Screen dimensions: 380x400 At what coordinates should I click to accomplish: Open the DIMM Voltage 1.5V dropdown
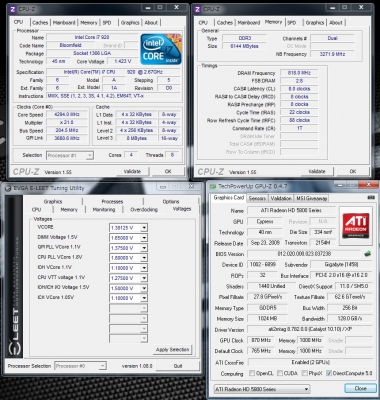pyautogui.click(x=144, y=238)
